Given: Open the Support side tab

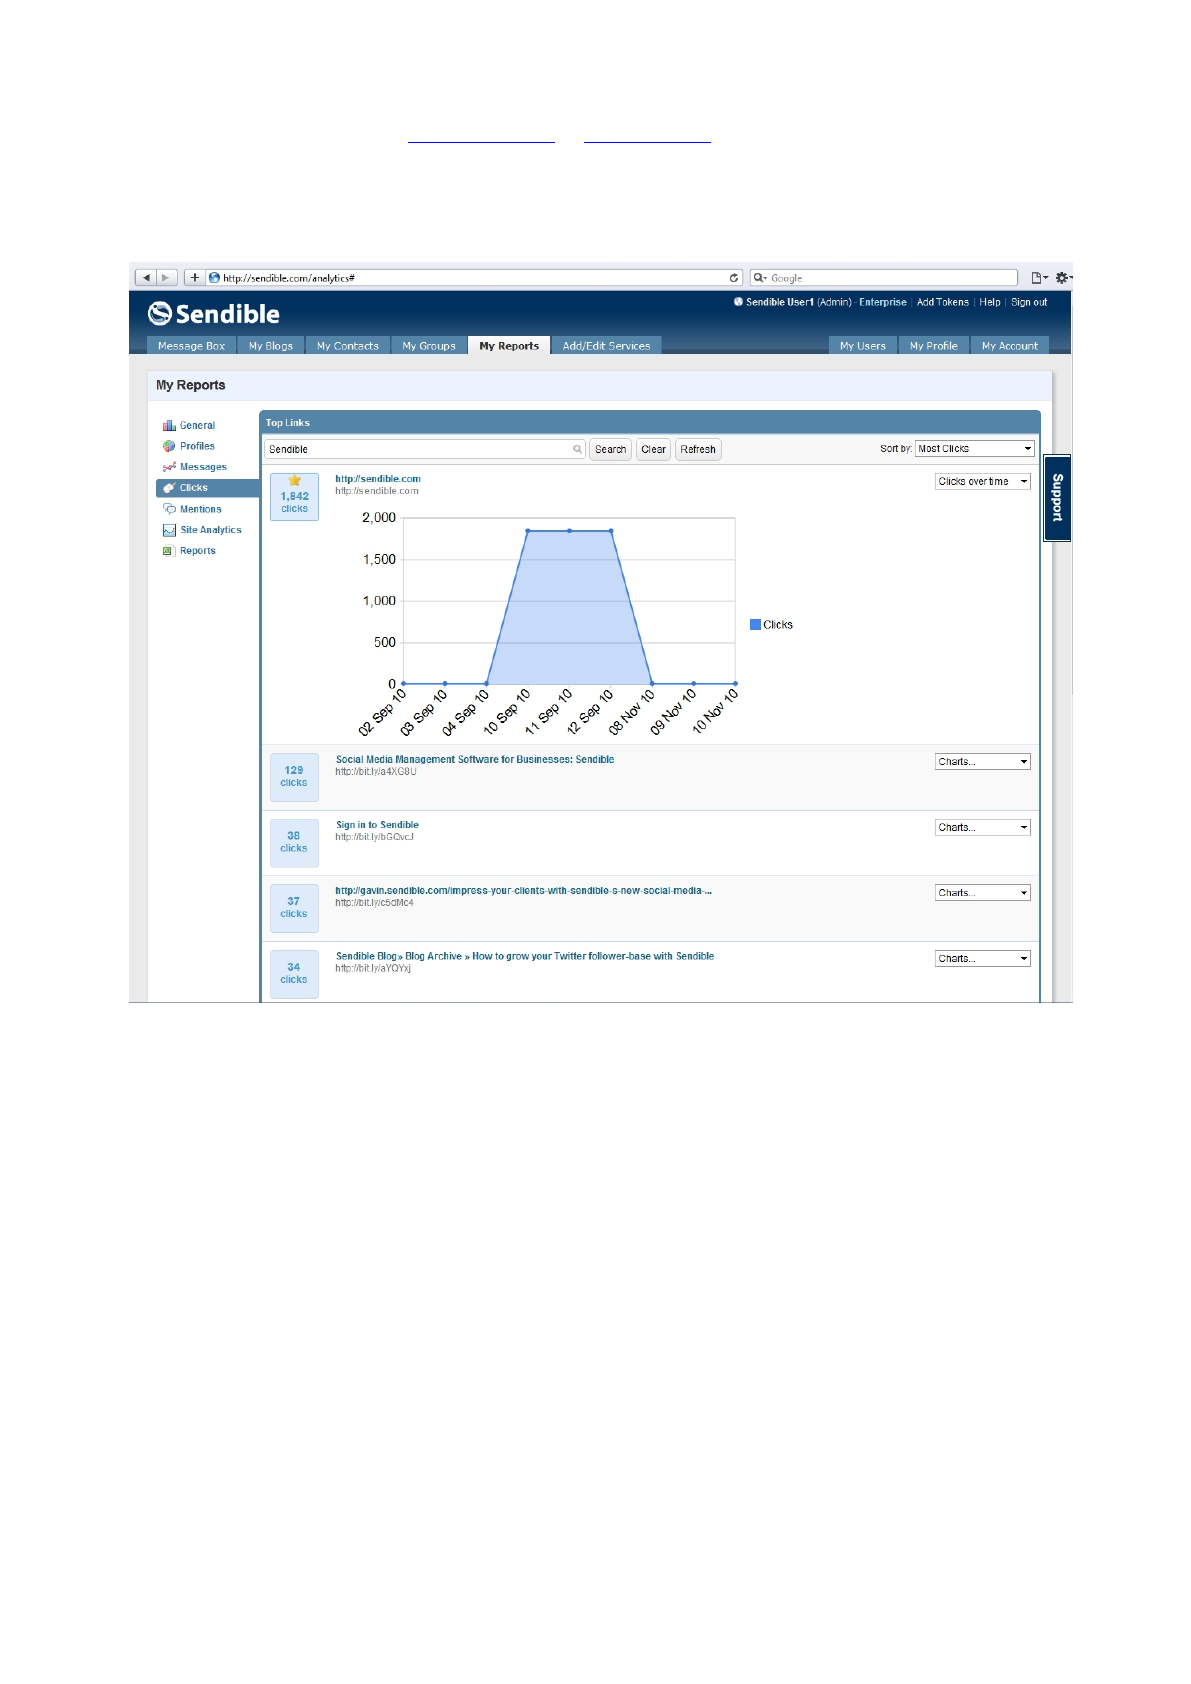Looking at the screenshot, I should coord(1057,498).
